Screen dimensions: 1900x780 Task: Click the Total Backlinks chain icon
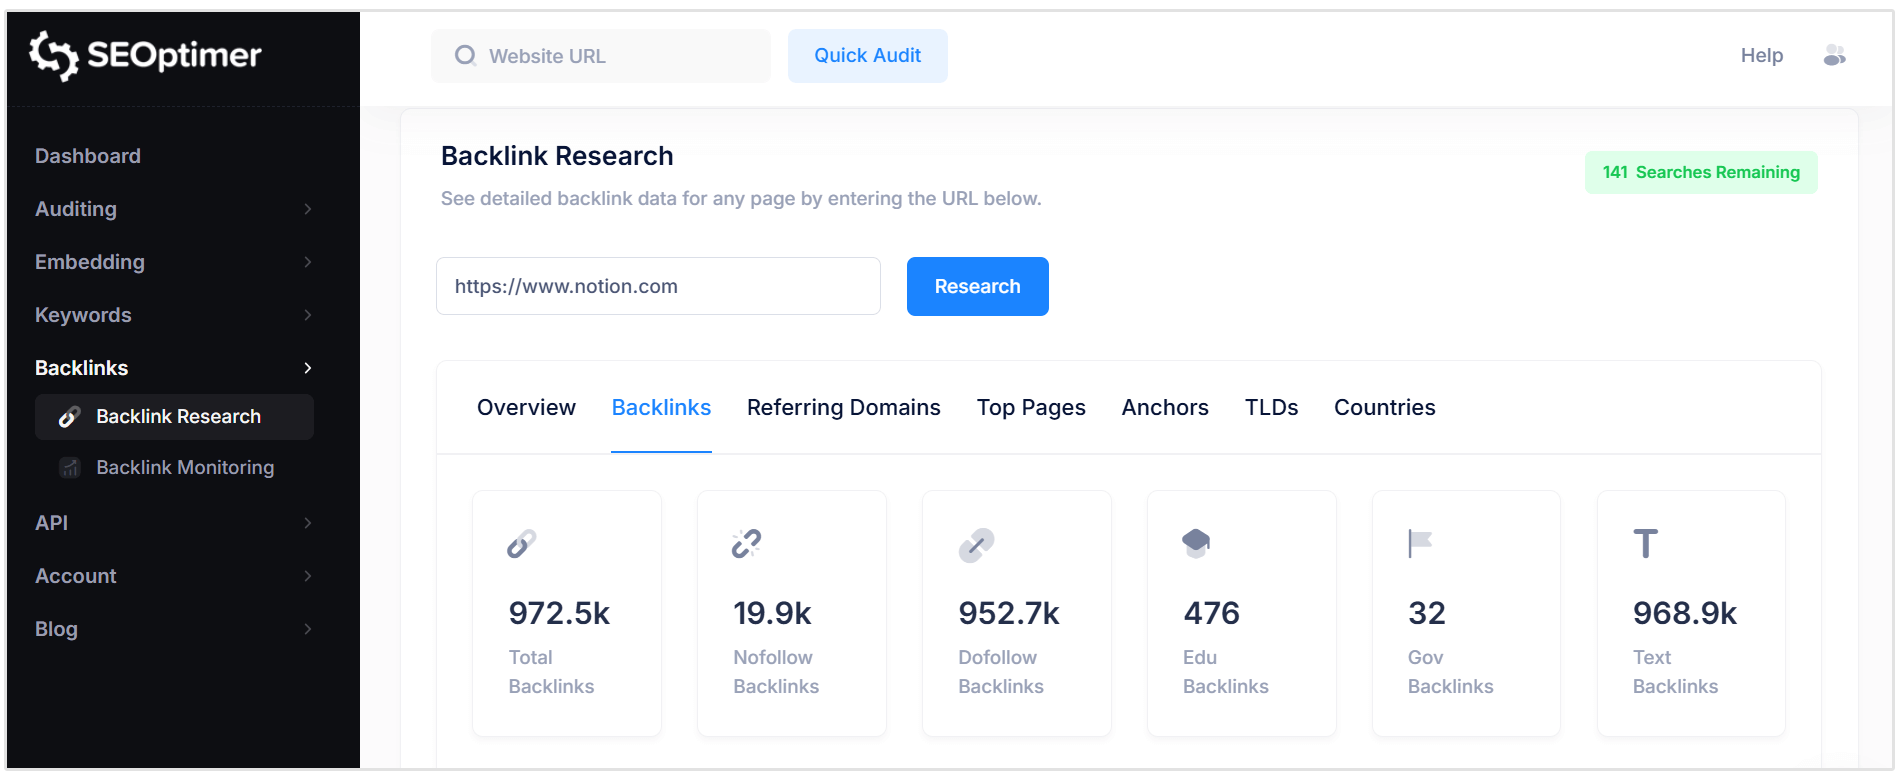pyautogui.click(x=522, y=544)
